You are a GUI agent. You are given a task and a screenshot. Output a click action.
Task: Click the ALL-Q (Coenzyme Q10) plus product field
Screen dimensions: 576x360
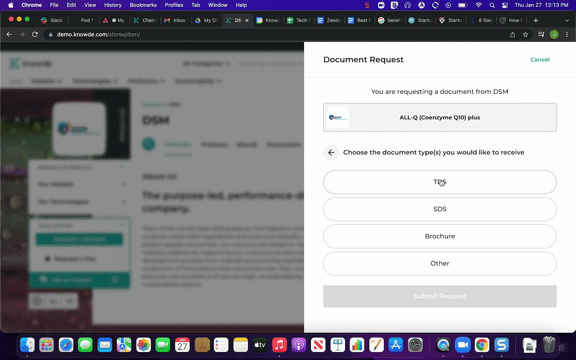pos(440,118)
